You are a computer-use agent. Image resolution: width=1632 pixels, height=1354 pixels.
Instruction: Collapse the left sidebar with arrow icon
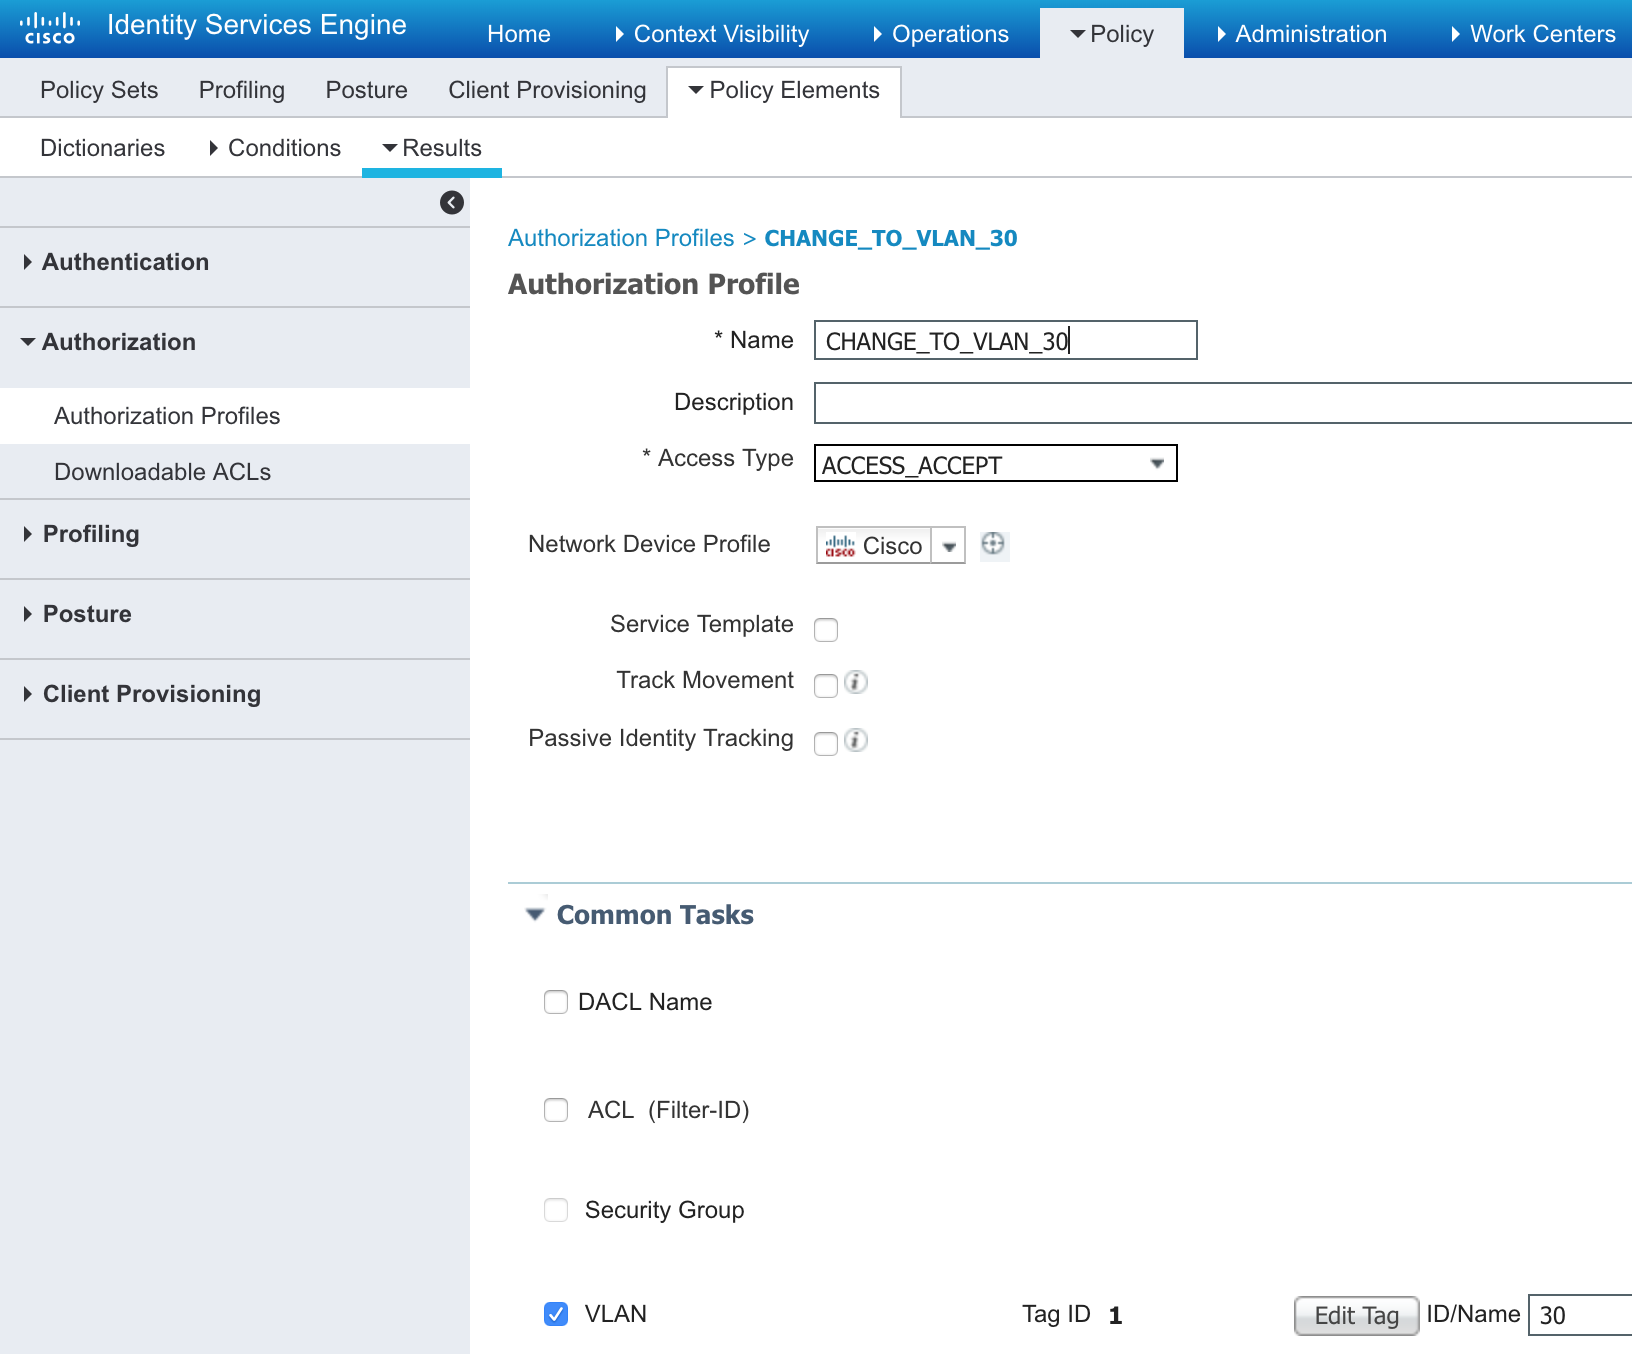[452, 203]
